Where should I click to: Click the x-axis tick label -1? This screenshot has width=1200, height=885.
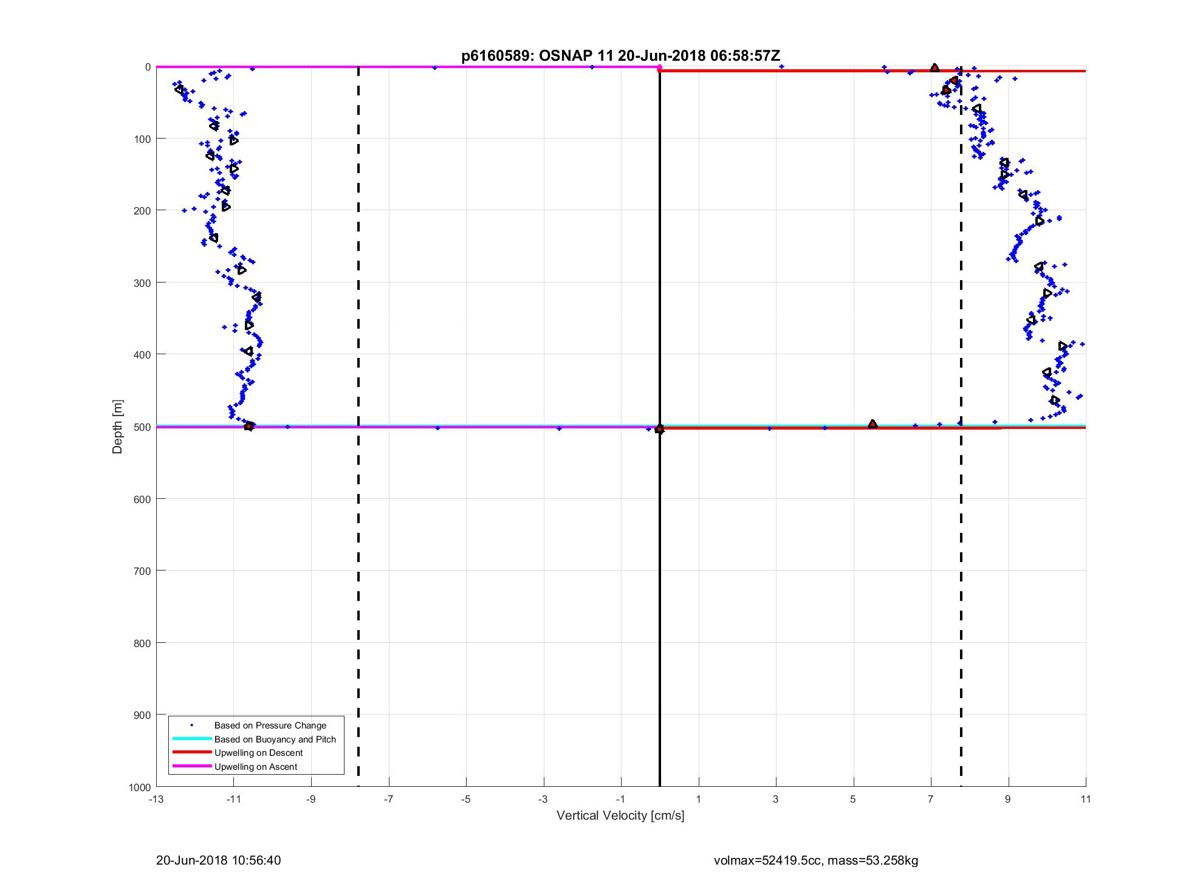[x=621, y=799]
